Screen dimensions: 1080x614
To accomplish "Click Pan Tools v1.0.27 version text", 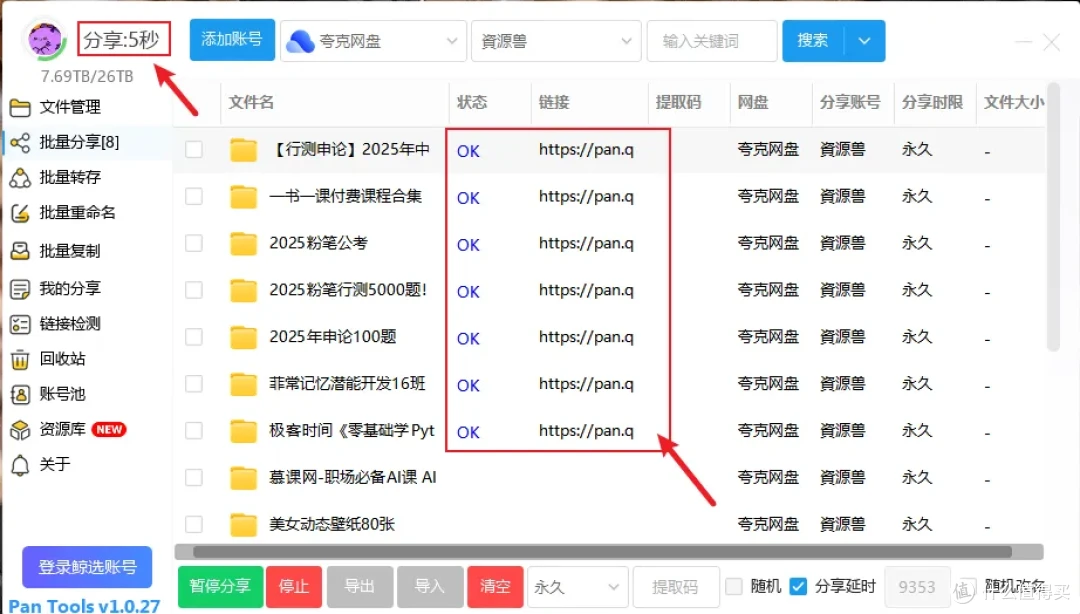I will point(84,606).
